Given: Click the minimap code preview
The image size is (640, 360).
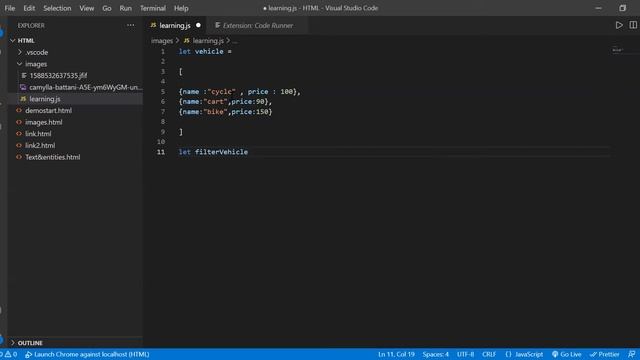Looking at the screenshot, I should [x=618, y=50].
